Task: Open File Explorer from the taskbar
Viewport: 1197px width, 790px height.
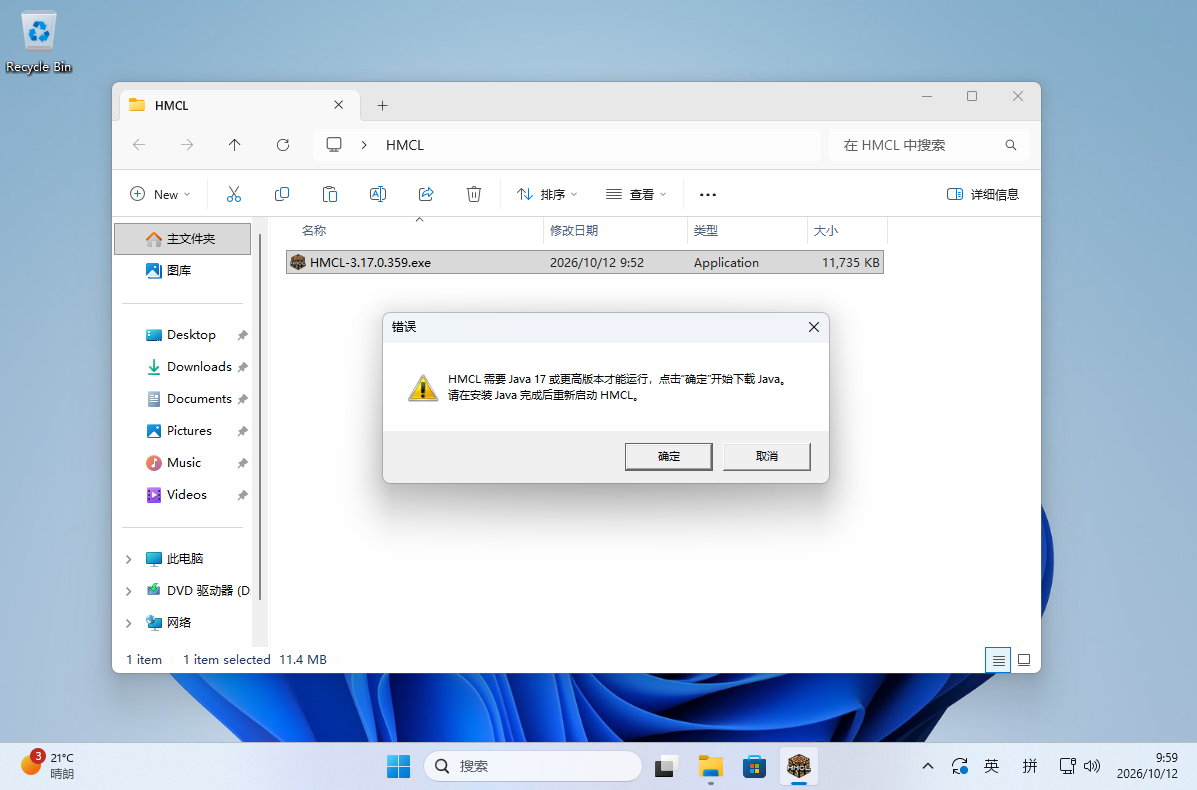Action: [x=711, y=766]
